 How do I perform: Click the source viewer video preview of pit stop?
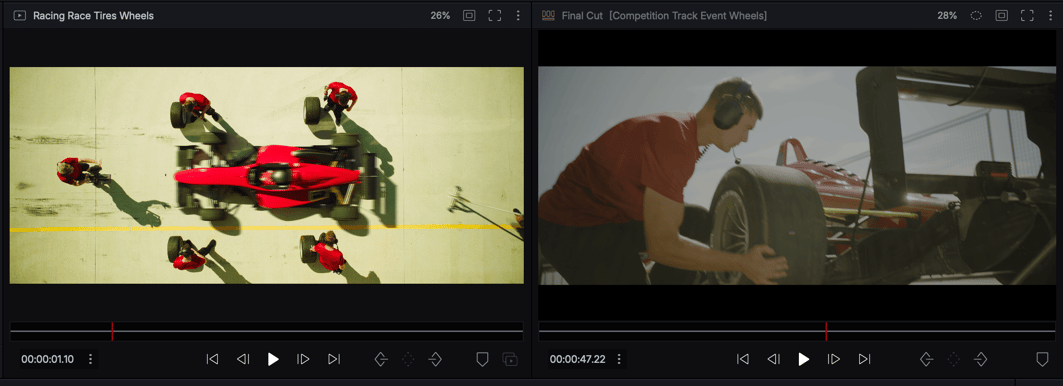click(266, 175)
